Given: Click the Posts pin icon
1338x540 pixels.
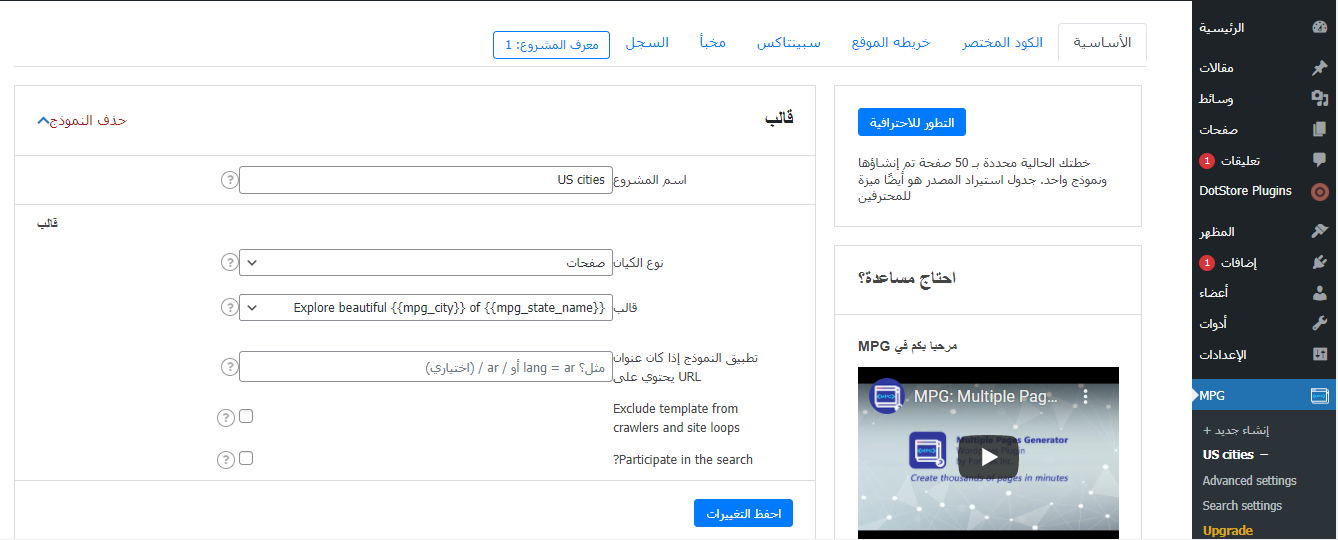Looking at the screenshot, I should pos(1319,68).
